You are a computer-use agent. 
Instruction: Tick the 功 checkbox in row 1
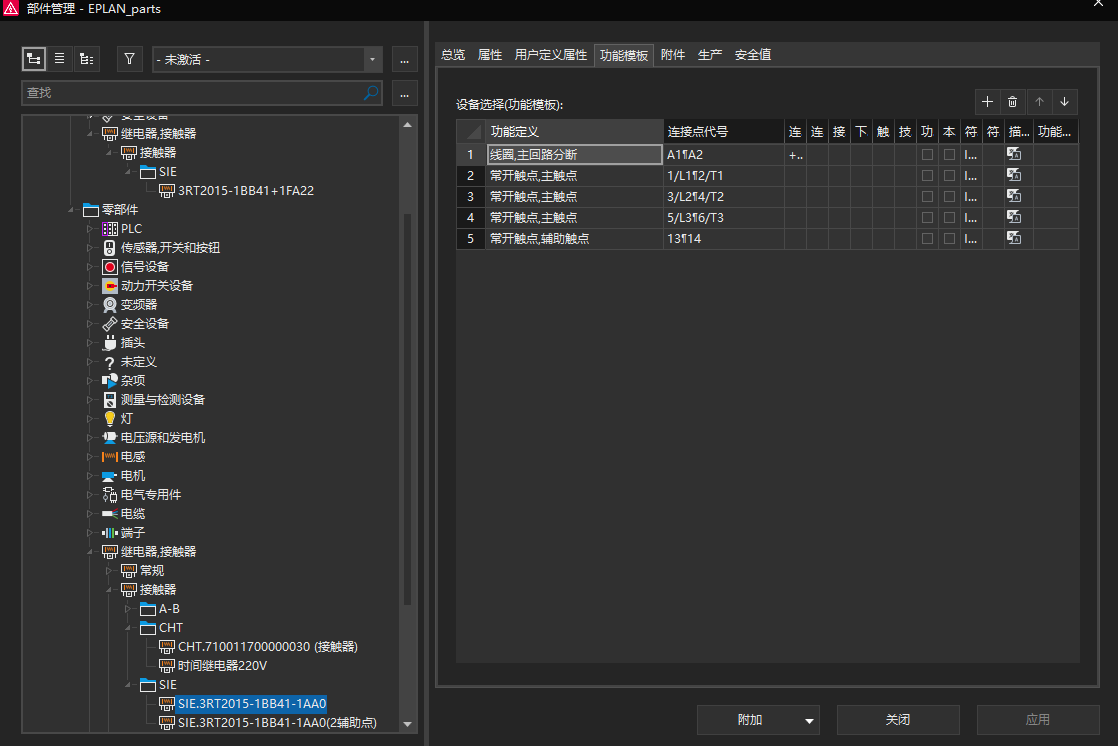[927, 154]
